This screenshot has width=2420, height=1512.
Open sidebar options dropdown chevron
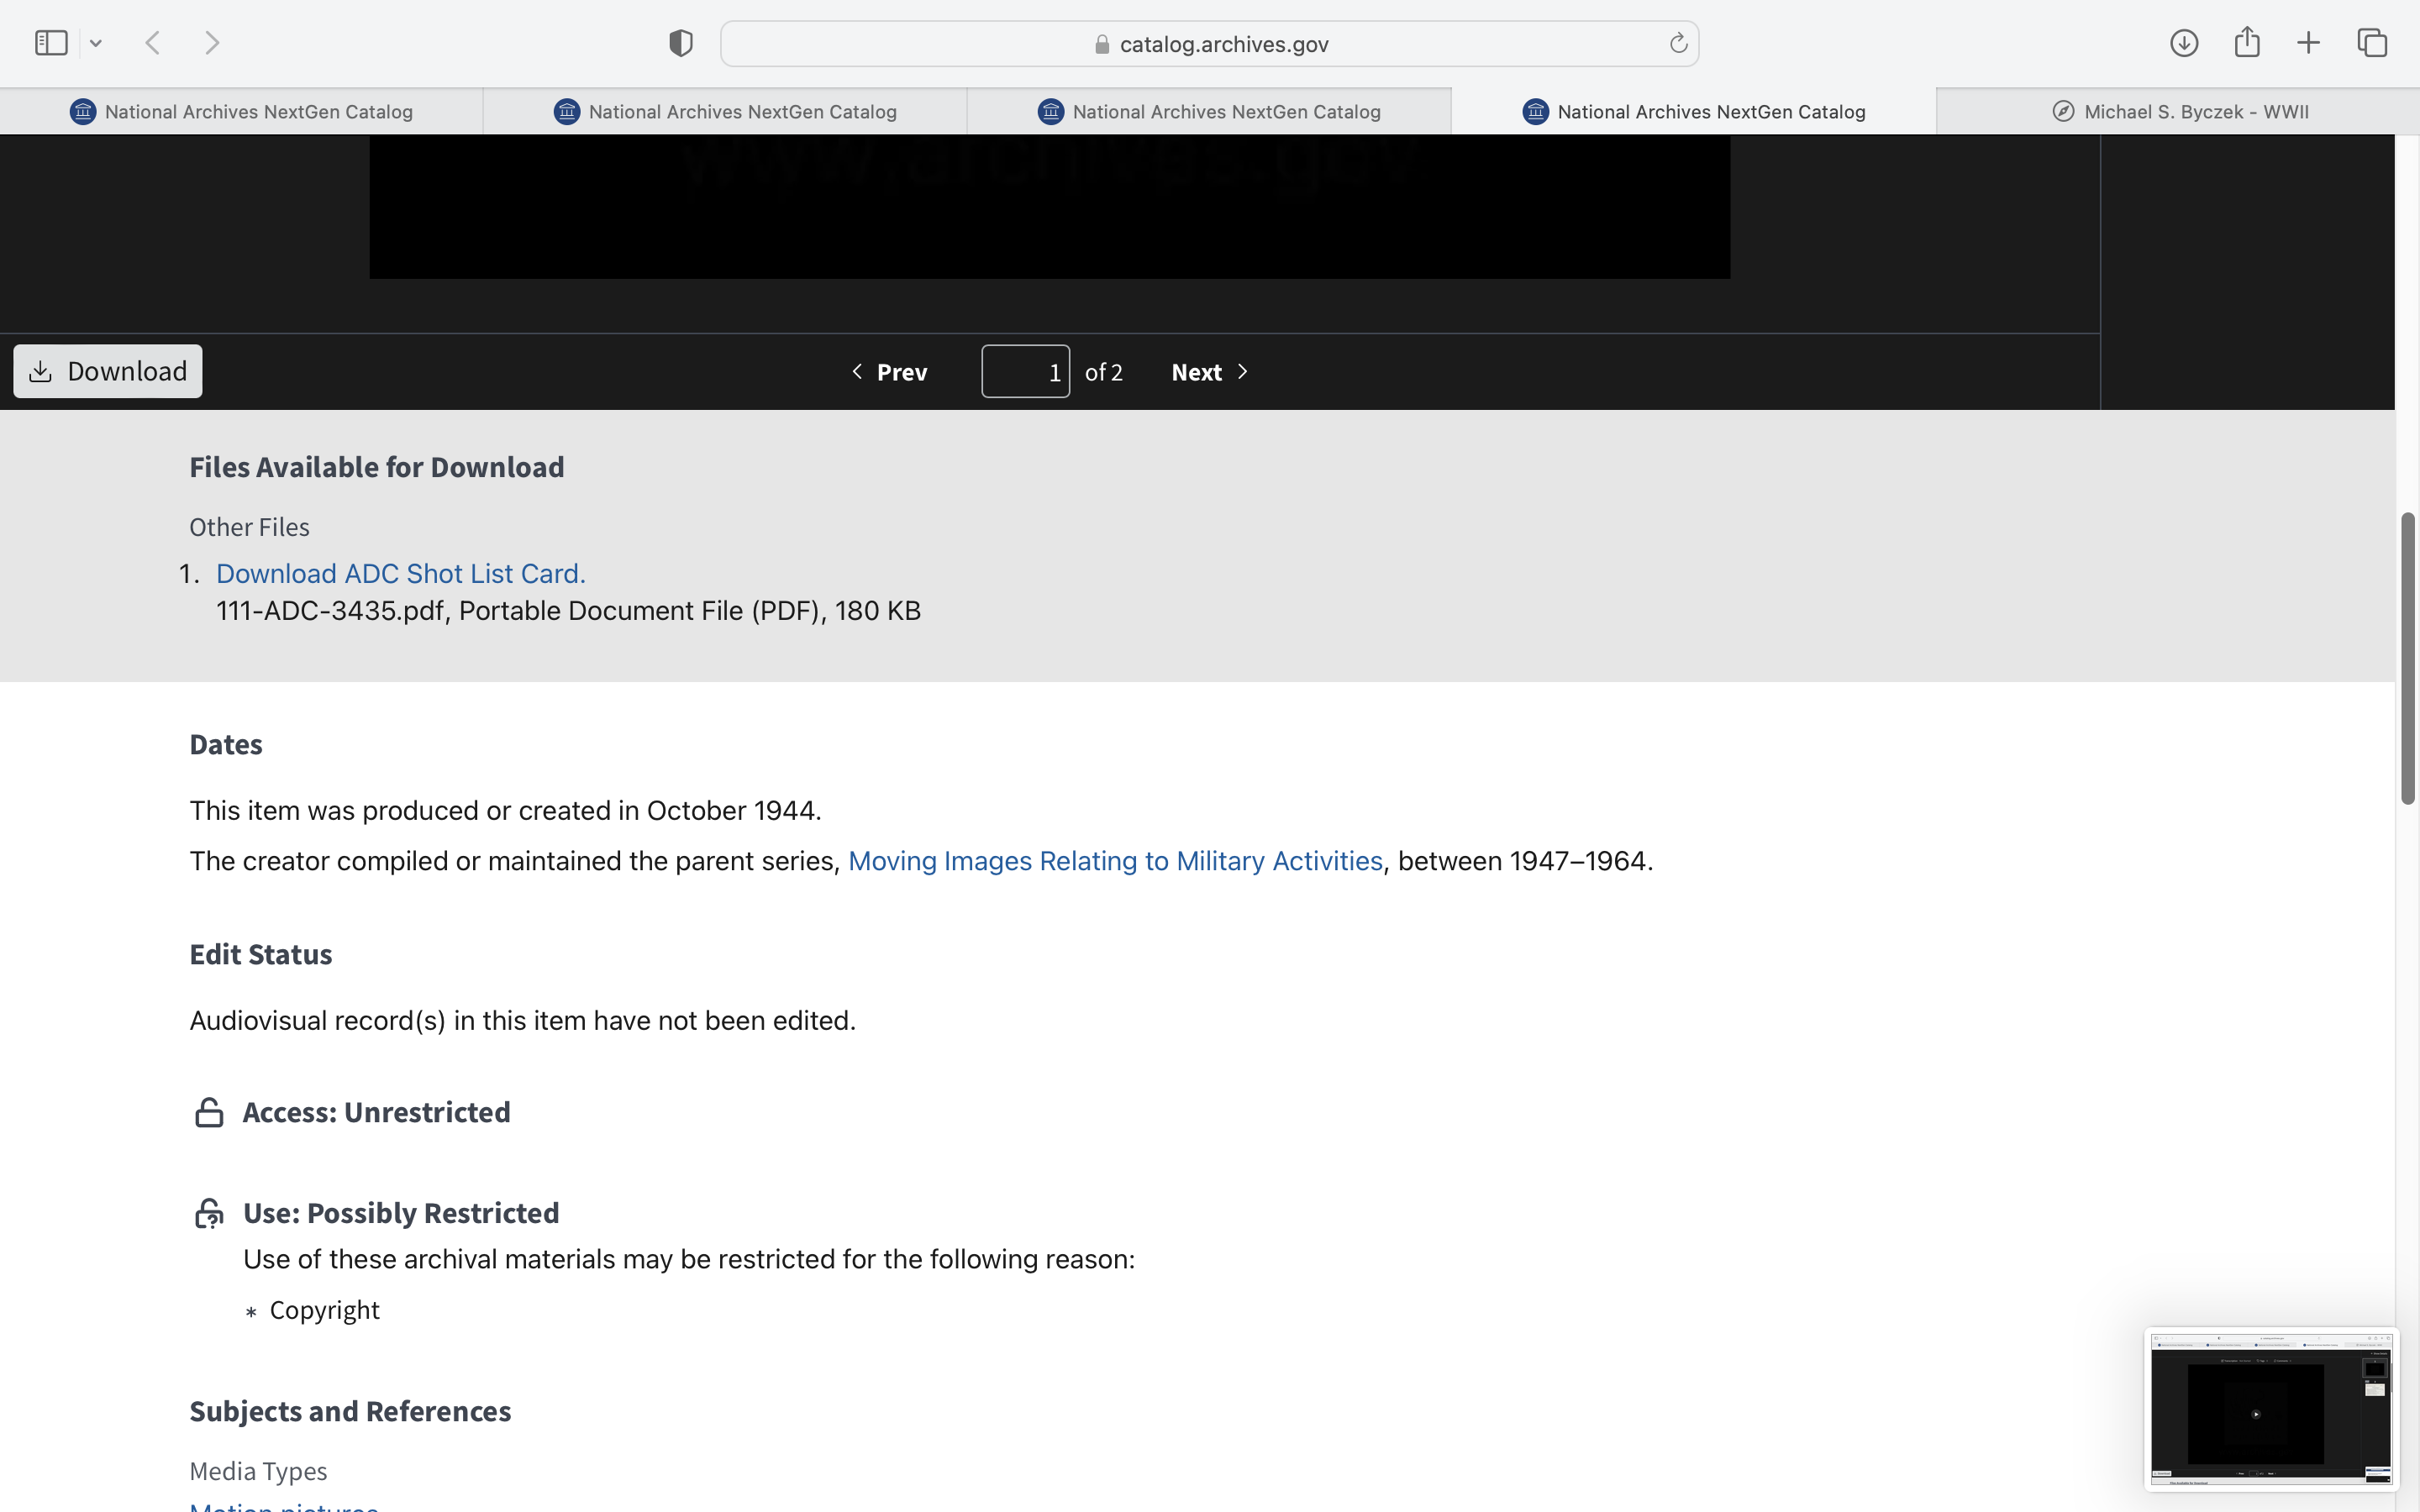tap(96, 43)
